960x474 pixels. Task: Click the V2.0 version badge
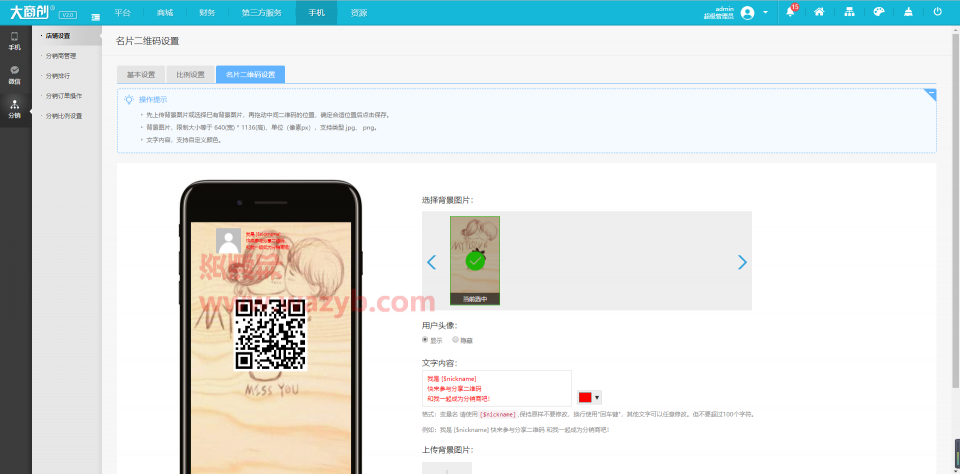pyautogui.click(x=68, y=15)
